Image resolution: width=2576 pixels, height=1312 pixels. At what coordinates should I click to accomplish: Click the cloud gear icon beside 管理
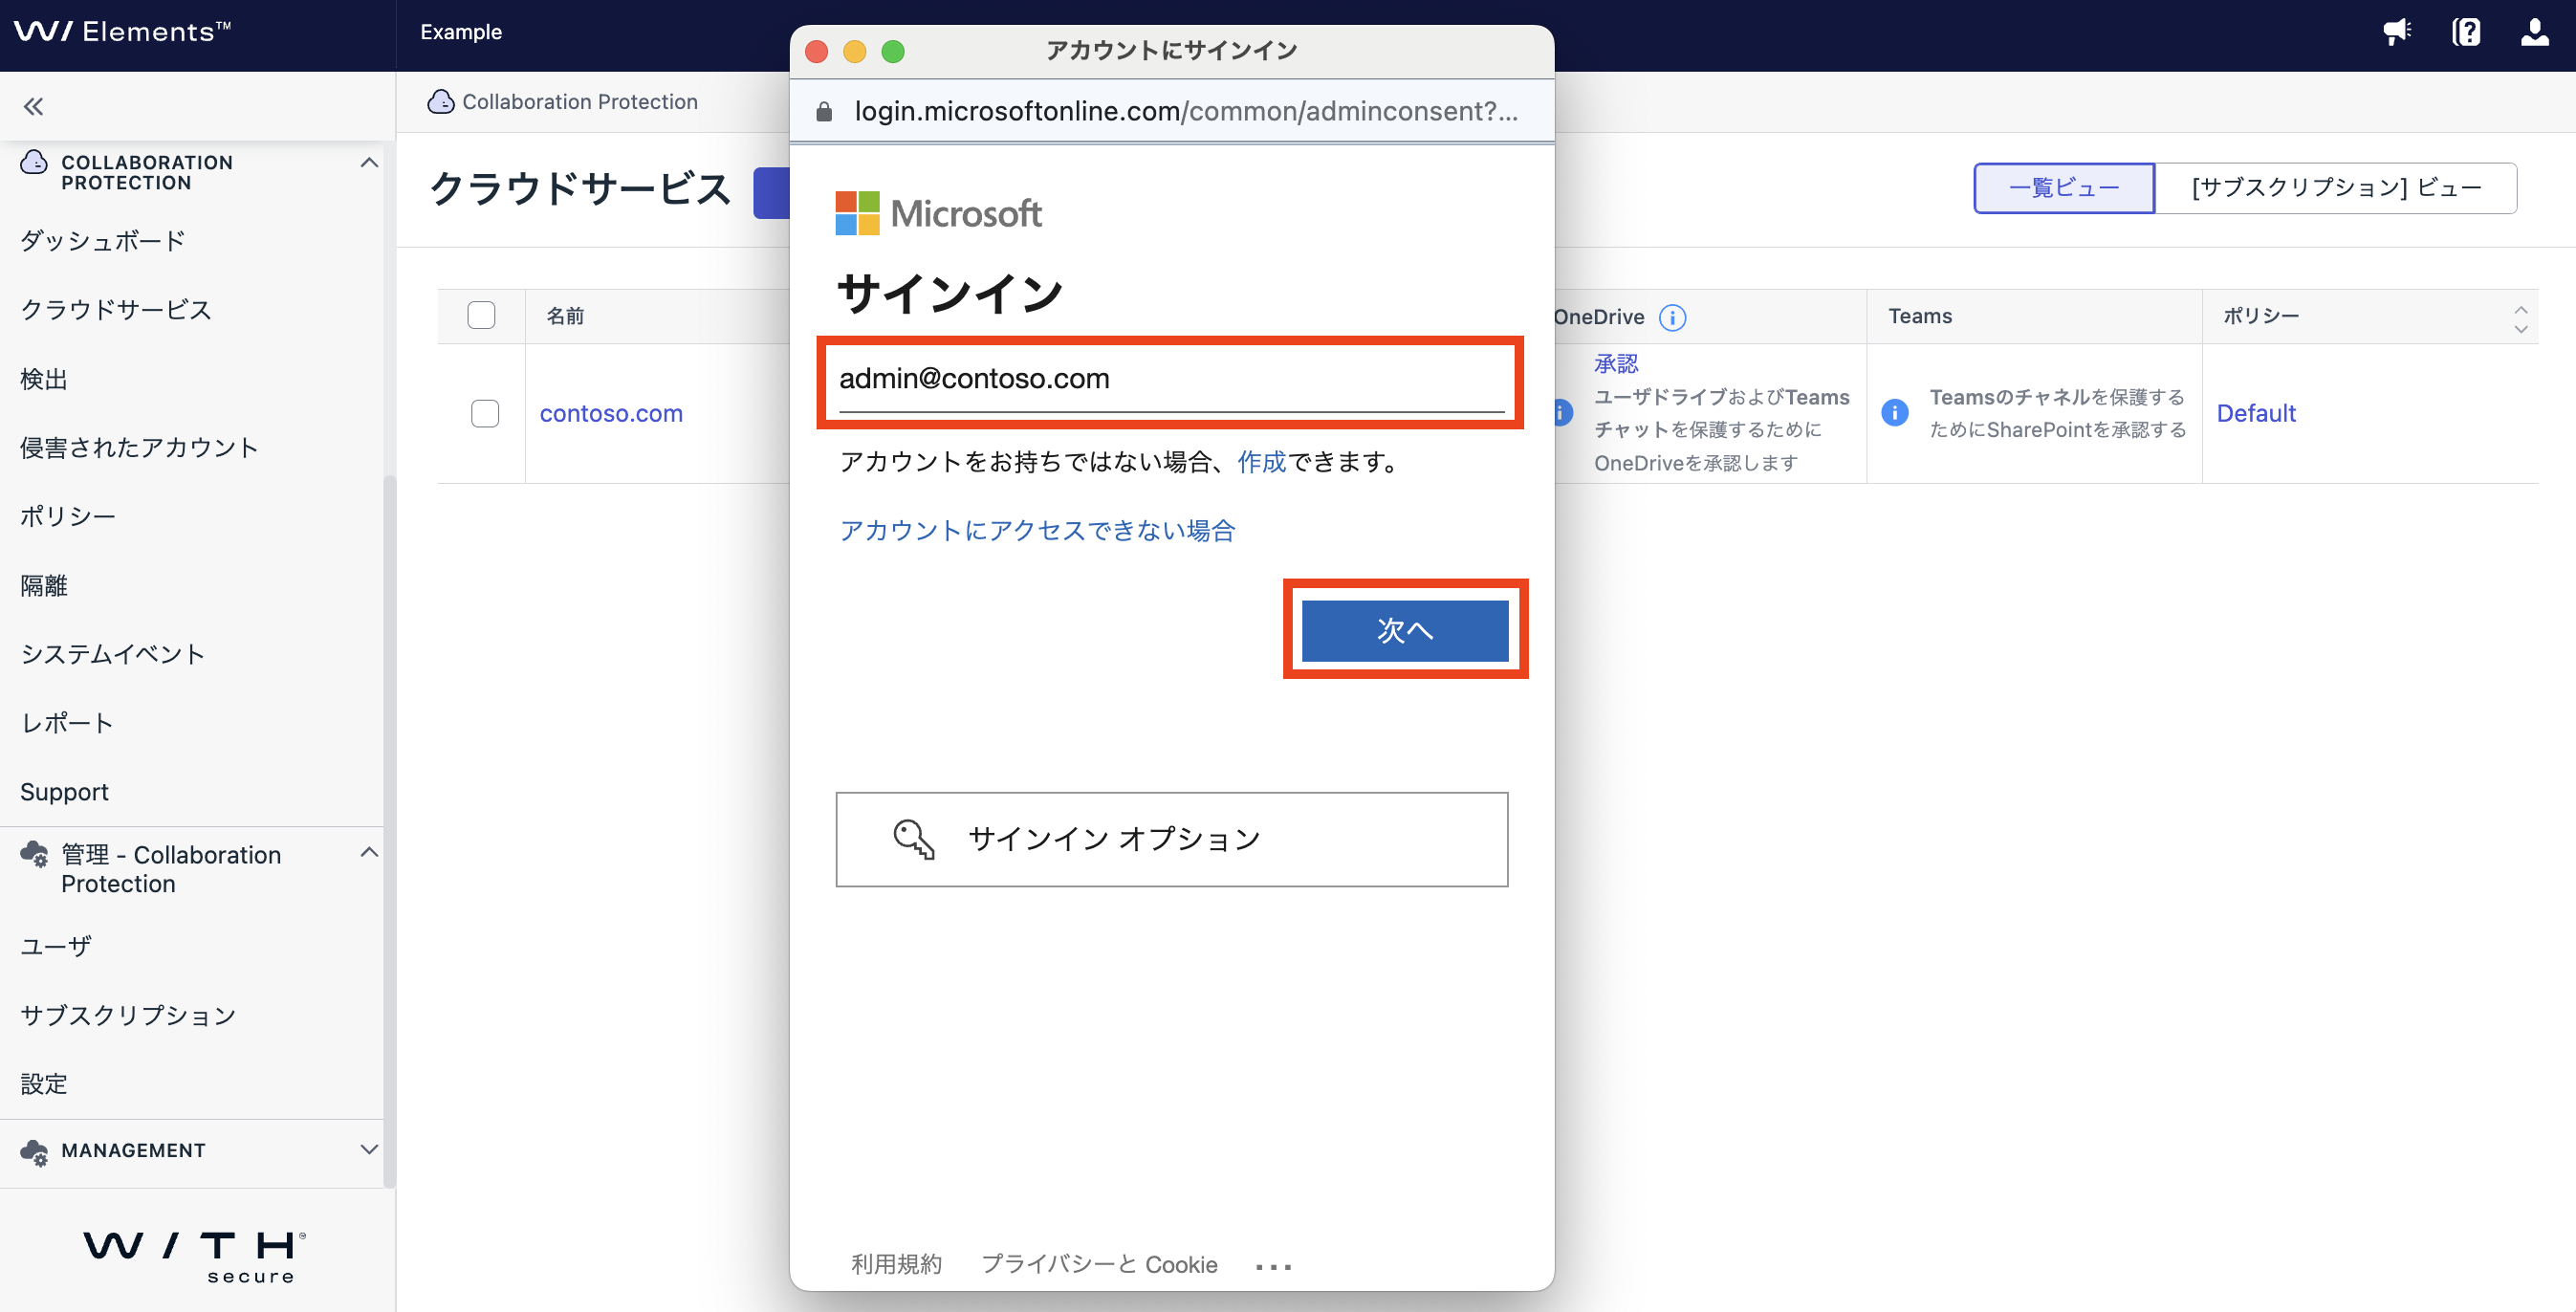[34, 854]
